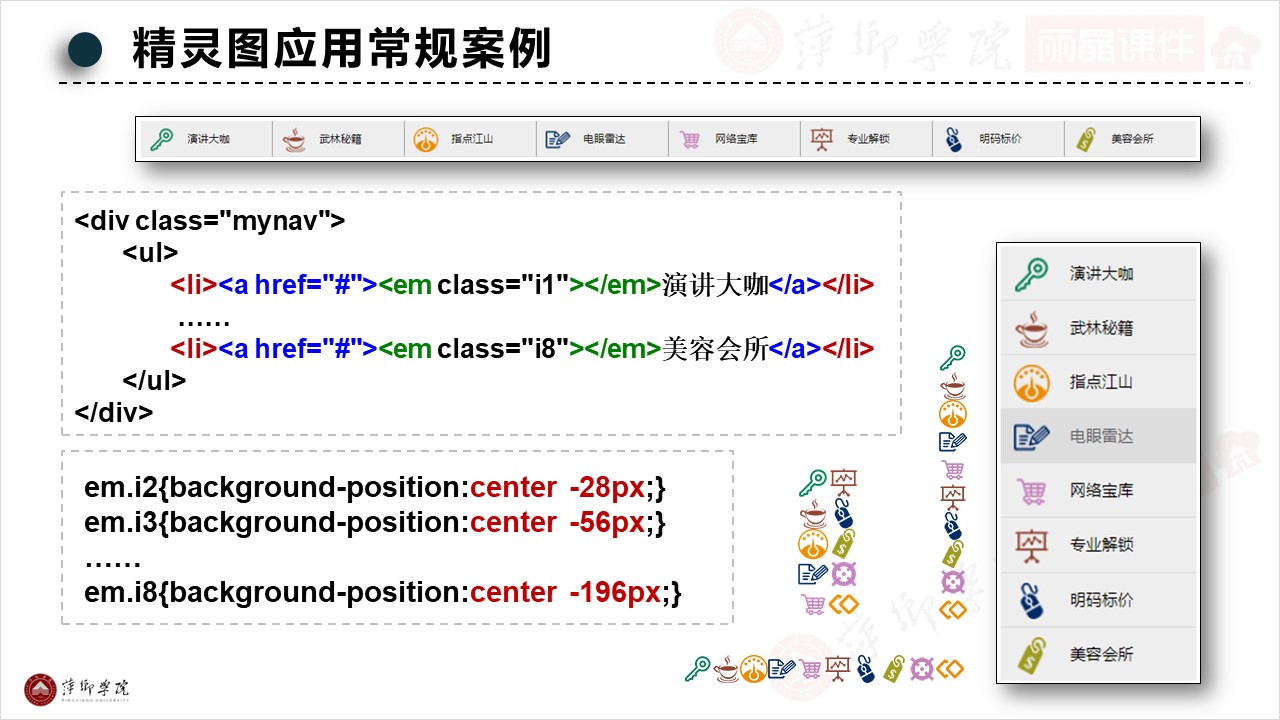Click the closing </ul> tag line
1280x720 pixels.
[155, 381]
